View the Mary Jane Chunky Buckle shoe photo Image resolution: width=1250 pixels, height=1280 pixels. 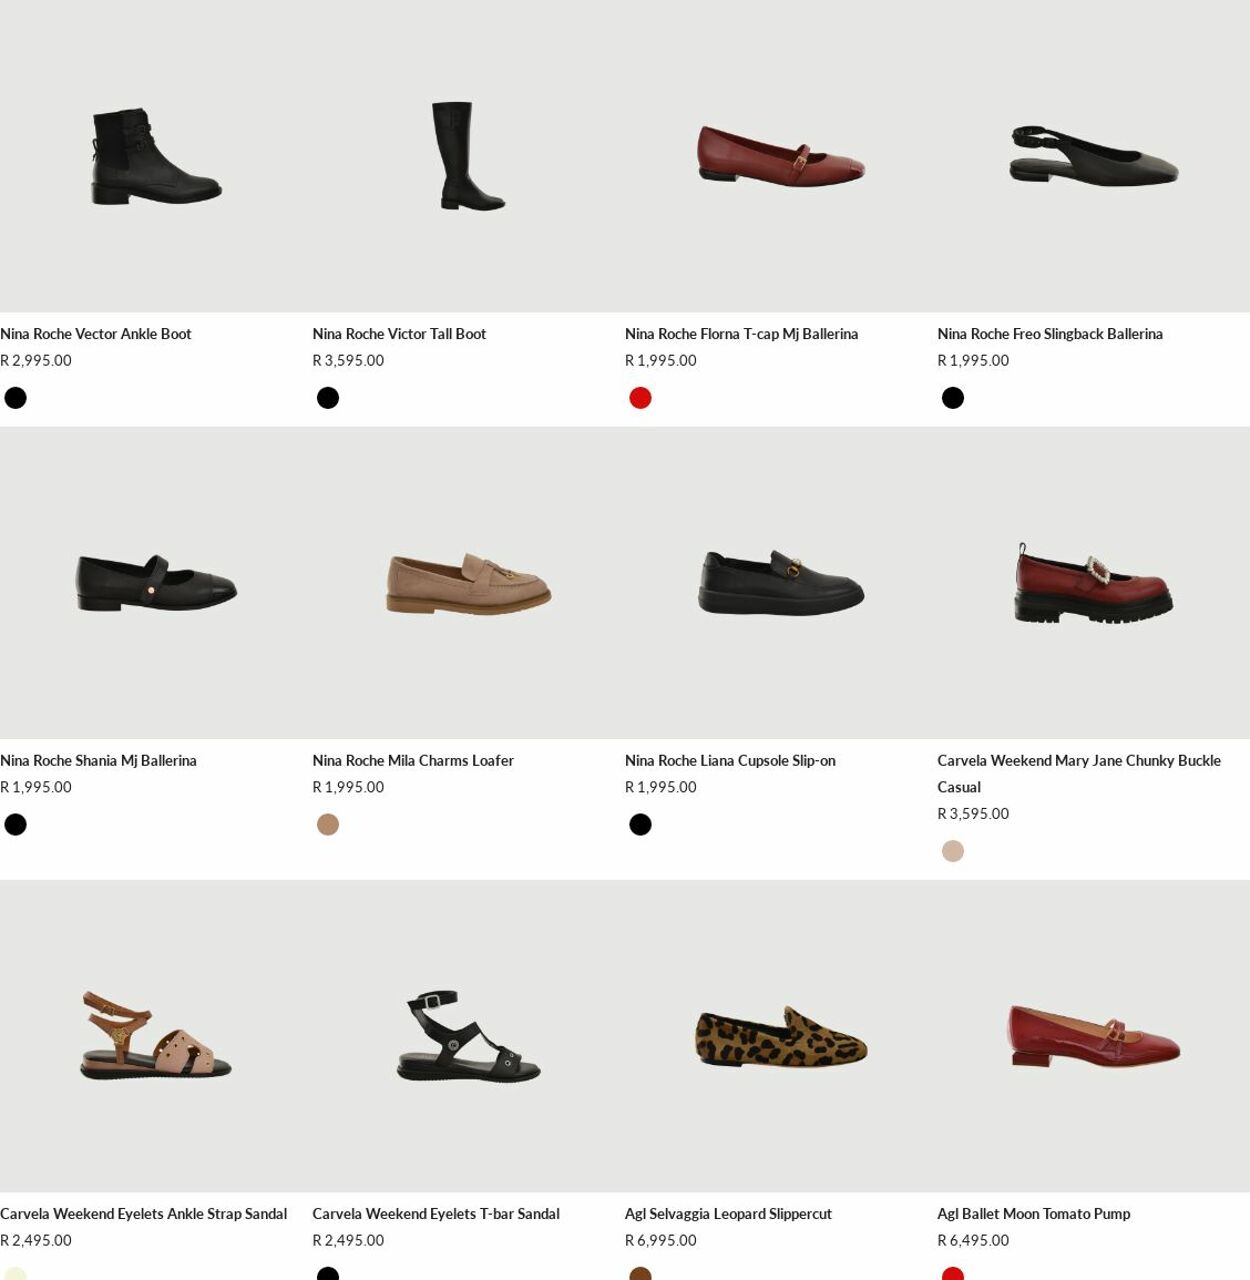pos(1093,583)
